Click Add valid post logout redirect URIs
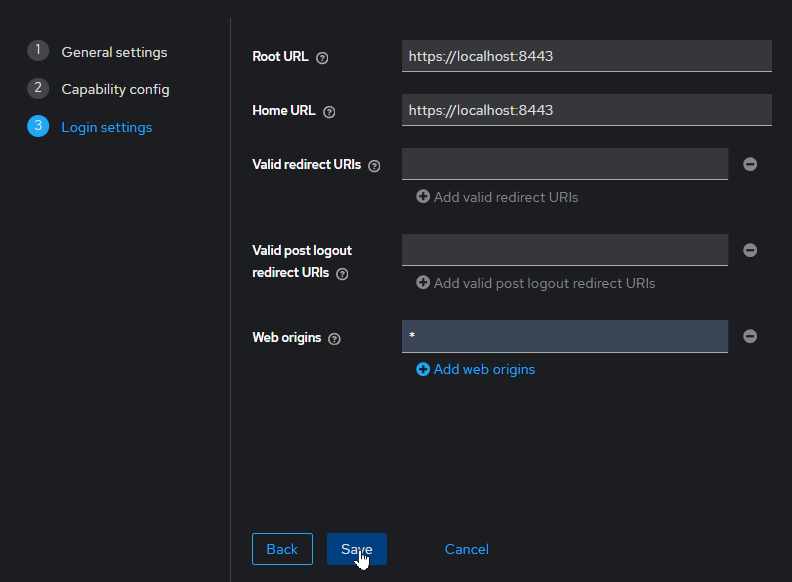Viewport: 792px width, 582px height. point(535,283)
